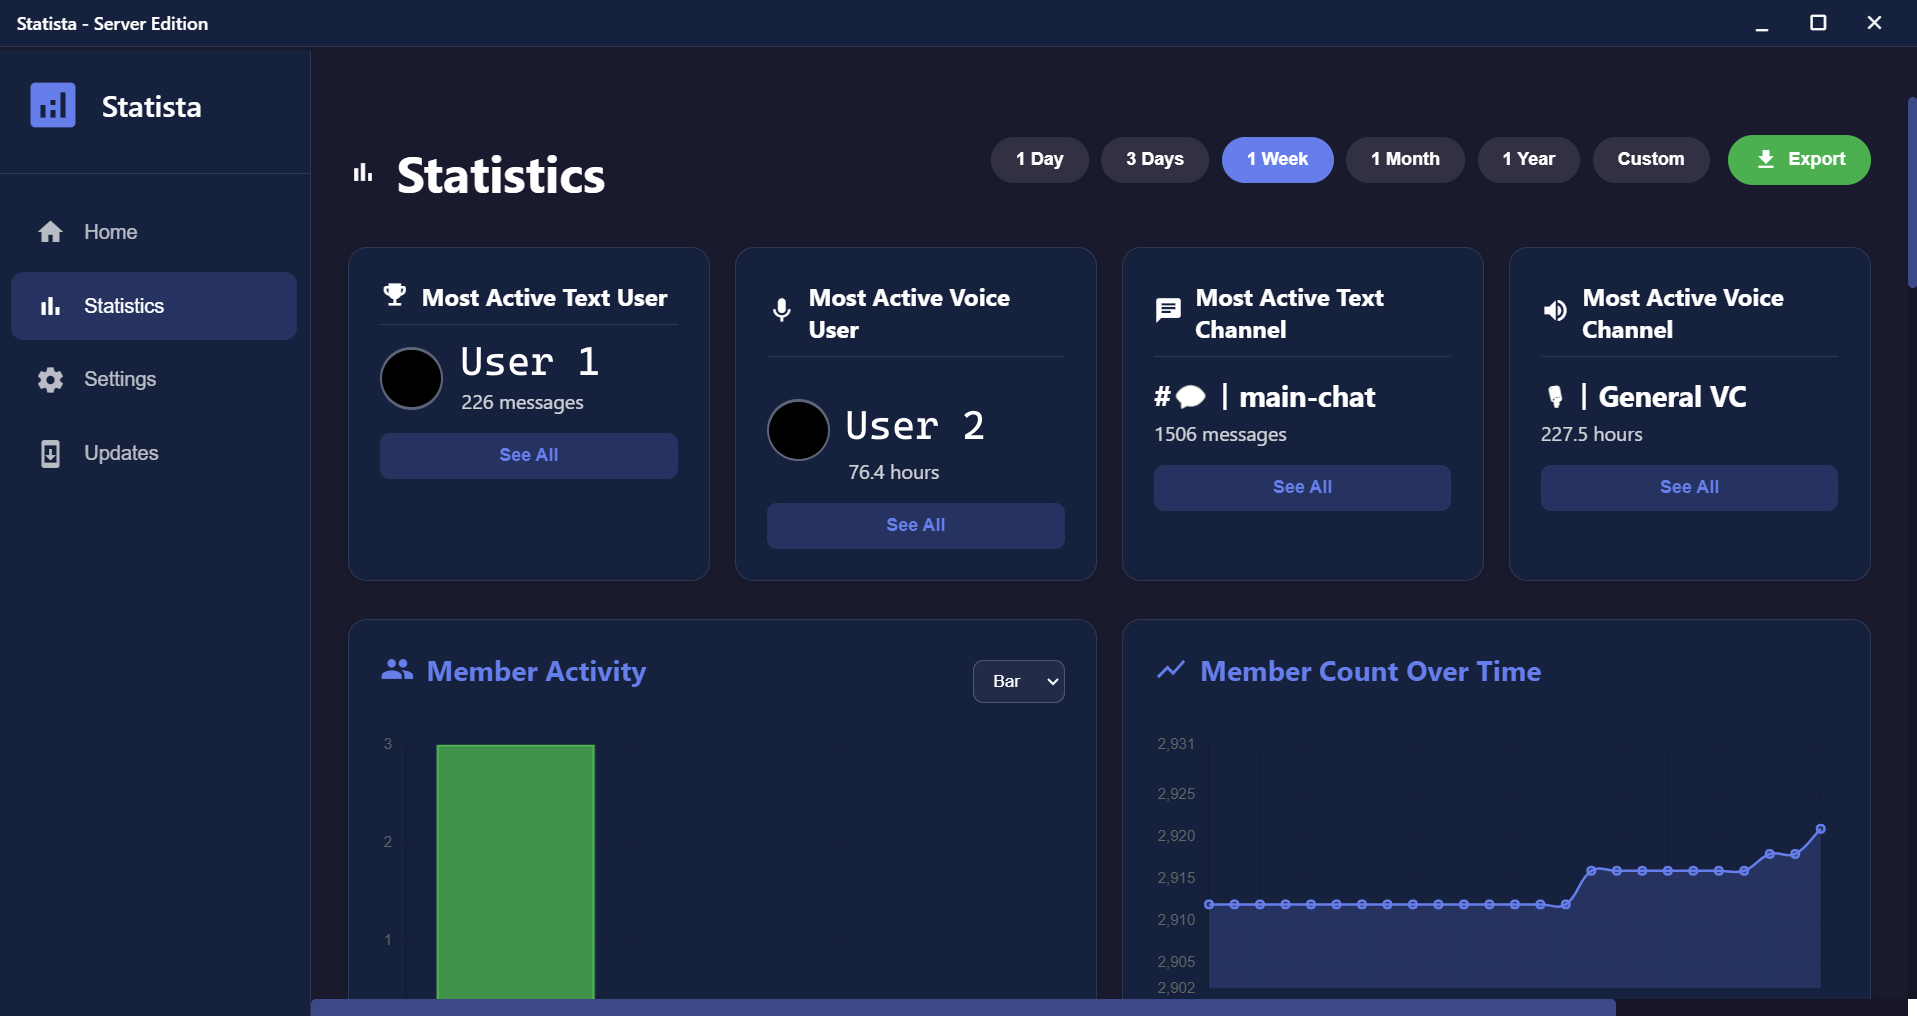Screen dimensions: 1917x1016
Task: Click the green Export button
Action: point(1798,159)
